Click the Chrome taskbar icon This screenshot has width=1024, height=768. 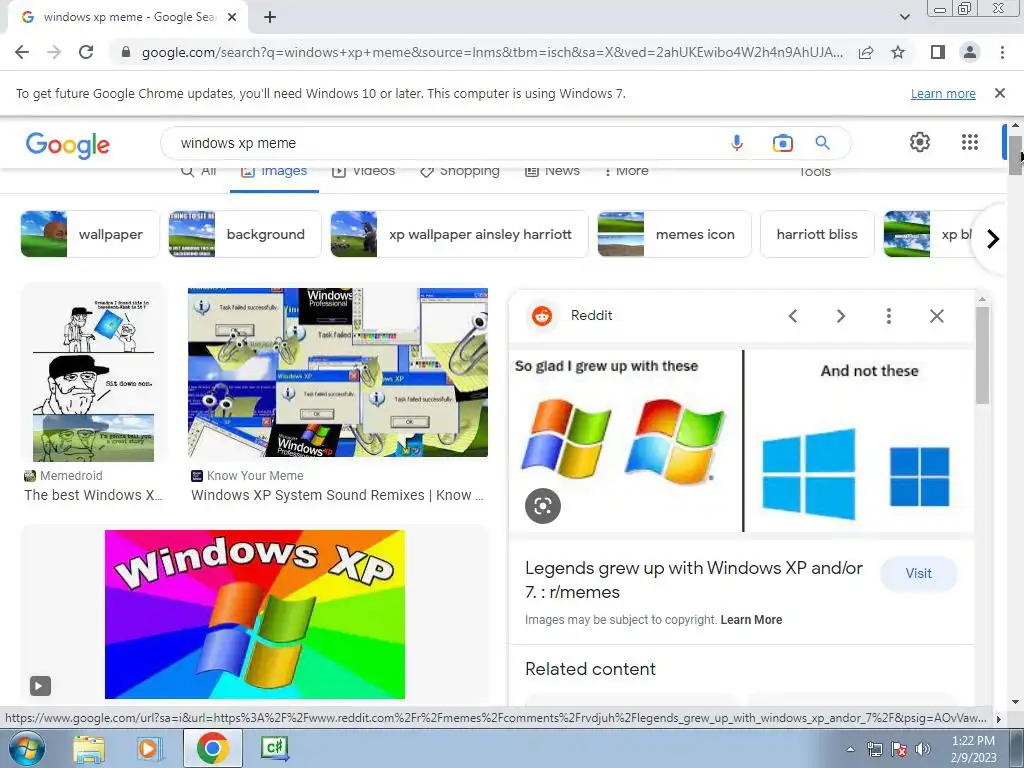(212, 748)
